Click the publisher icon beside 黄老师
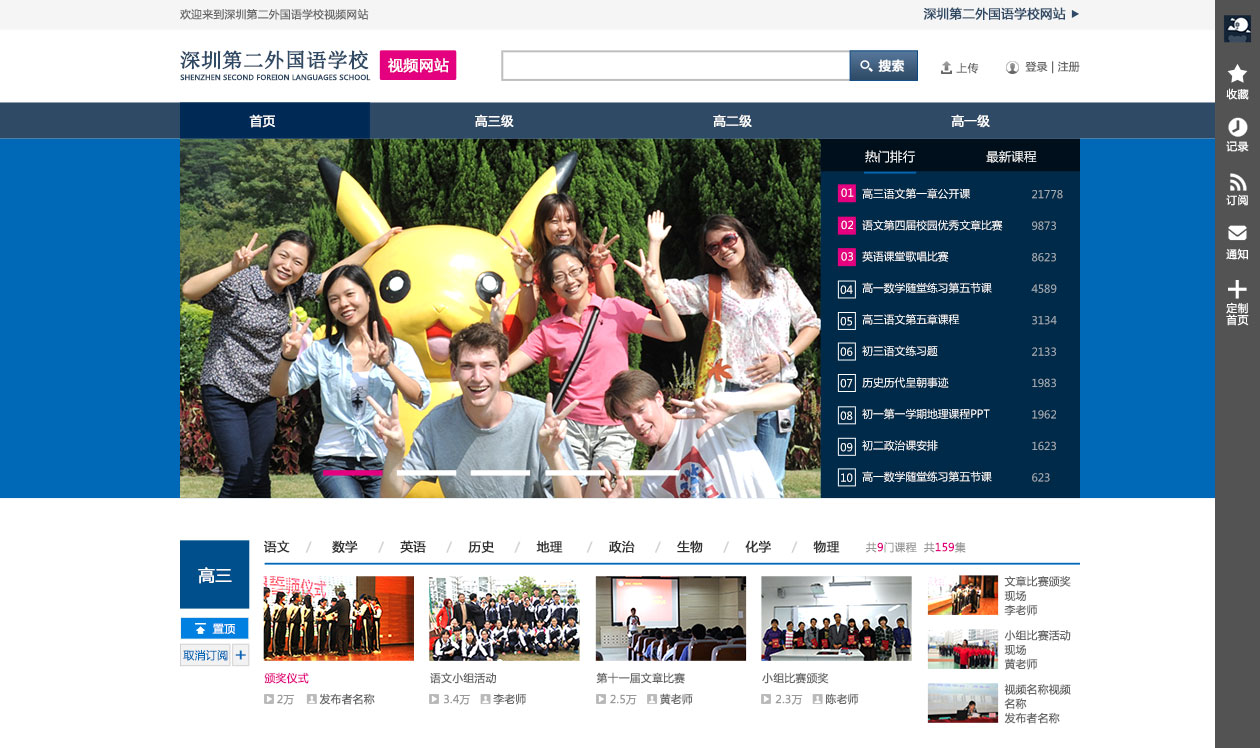Viewport: 1260px width, 748px height. point(651,699)
